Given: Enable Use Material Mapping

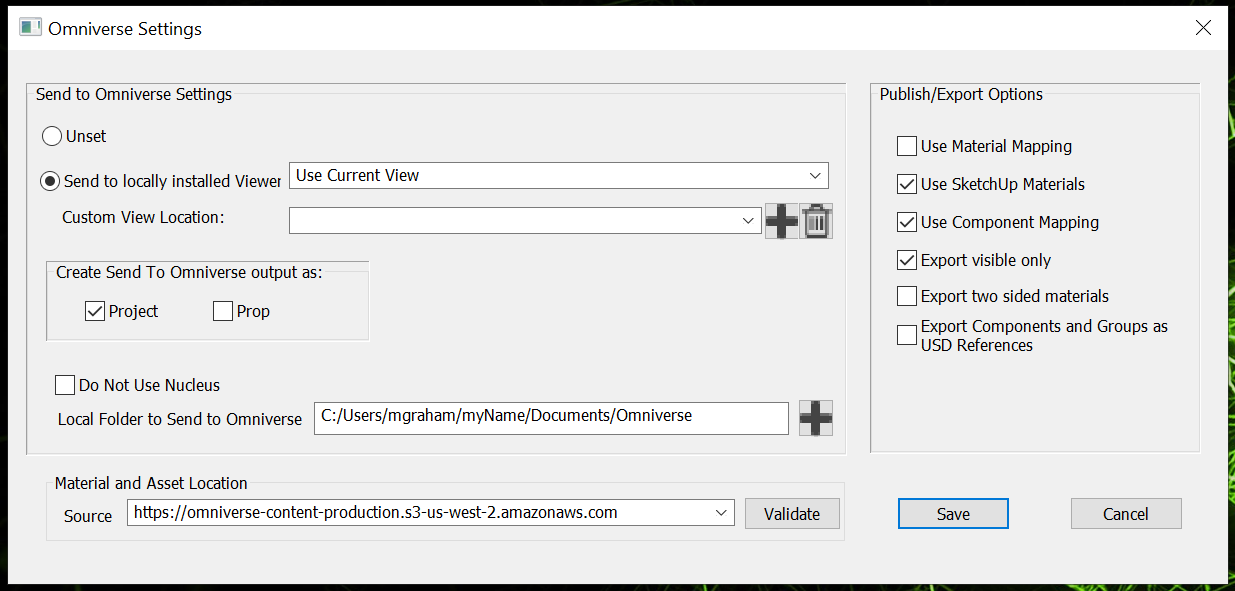Looking at the screenshot, I should pos(907,146).
